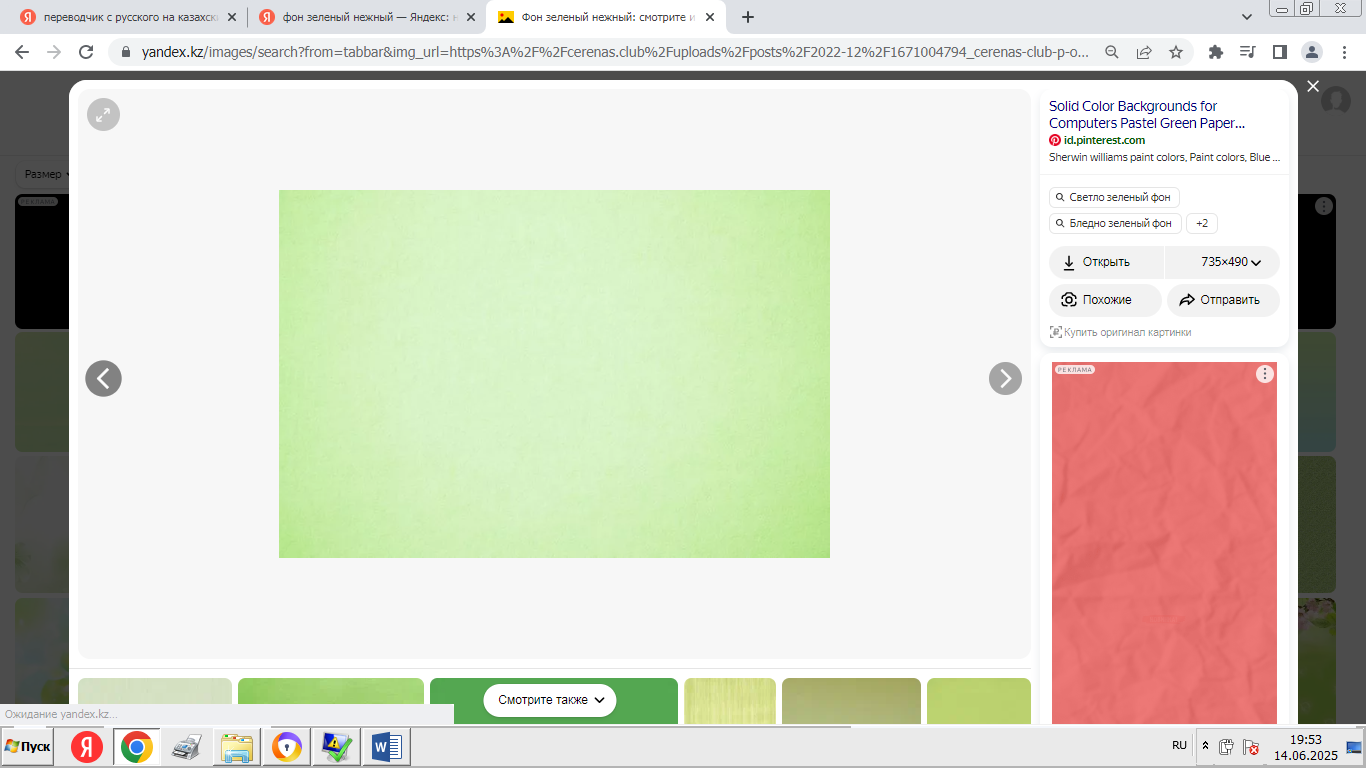Screen dimensions: 1366x768
Task: Reload the current page
Action: (86, 52)
